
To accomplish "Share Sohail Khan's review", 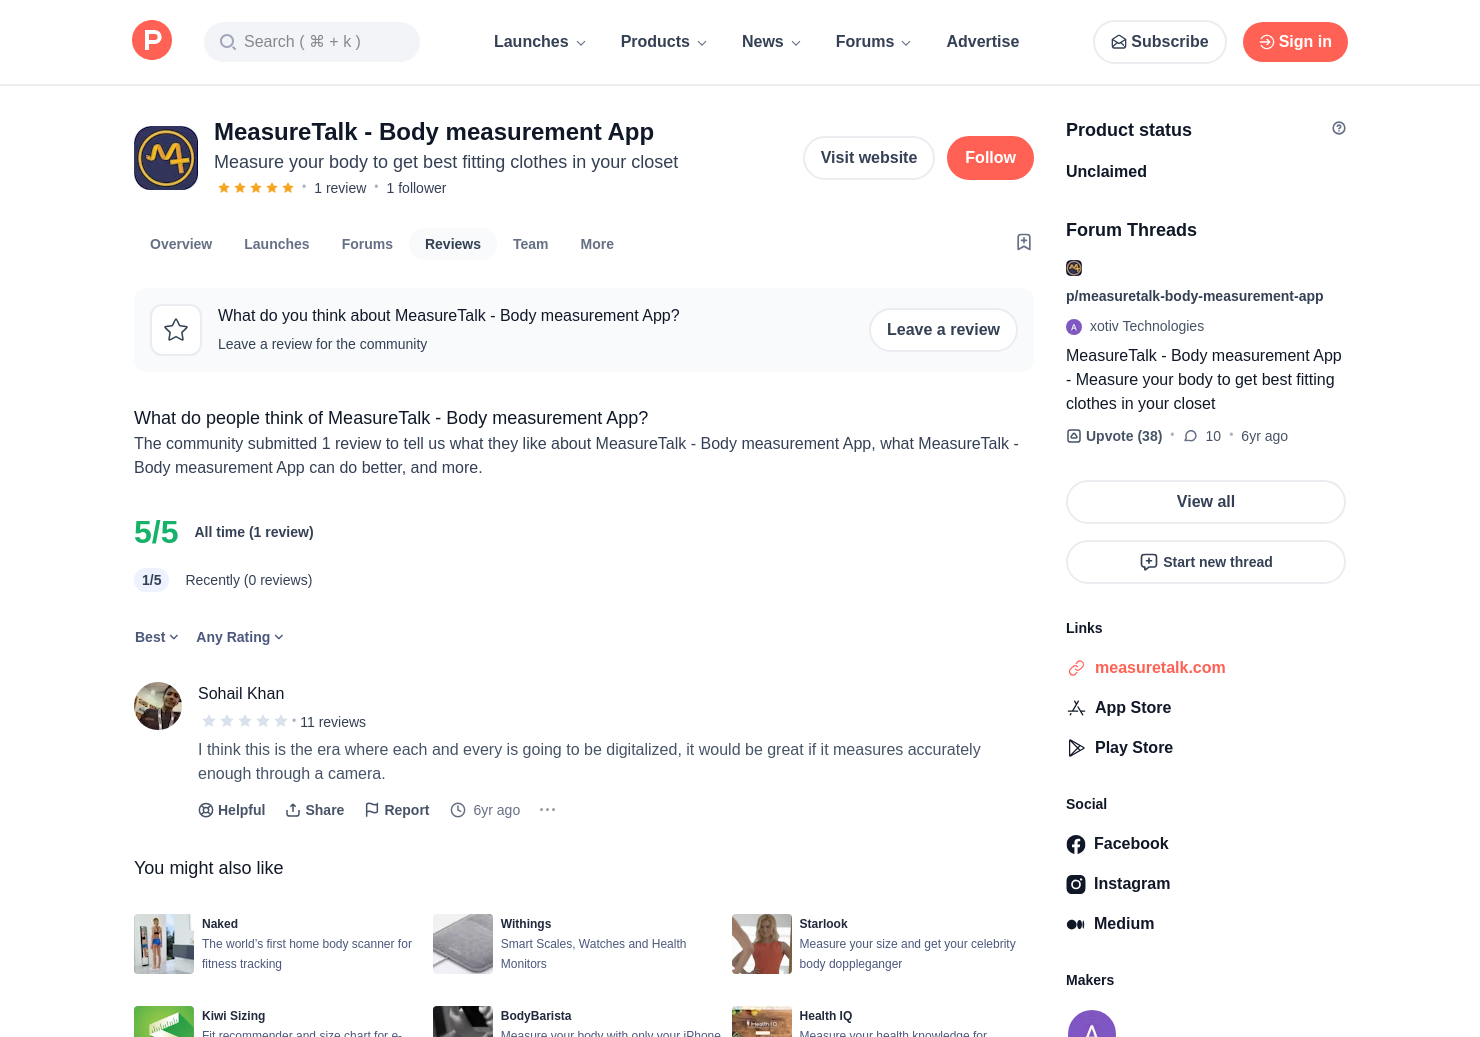I will [314, 810].
